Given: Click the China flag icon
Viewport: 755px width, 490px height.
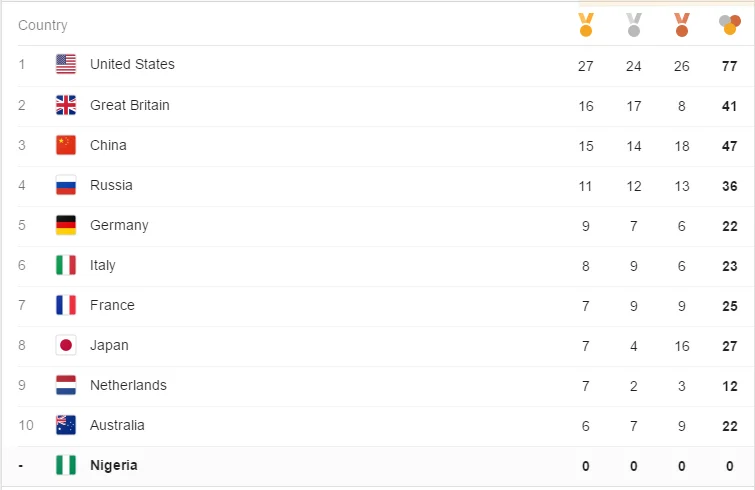Looking at the screenshot, I should (66, 145).
